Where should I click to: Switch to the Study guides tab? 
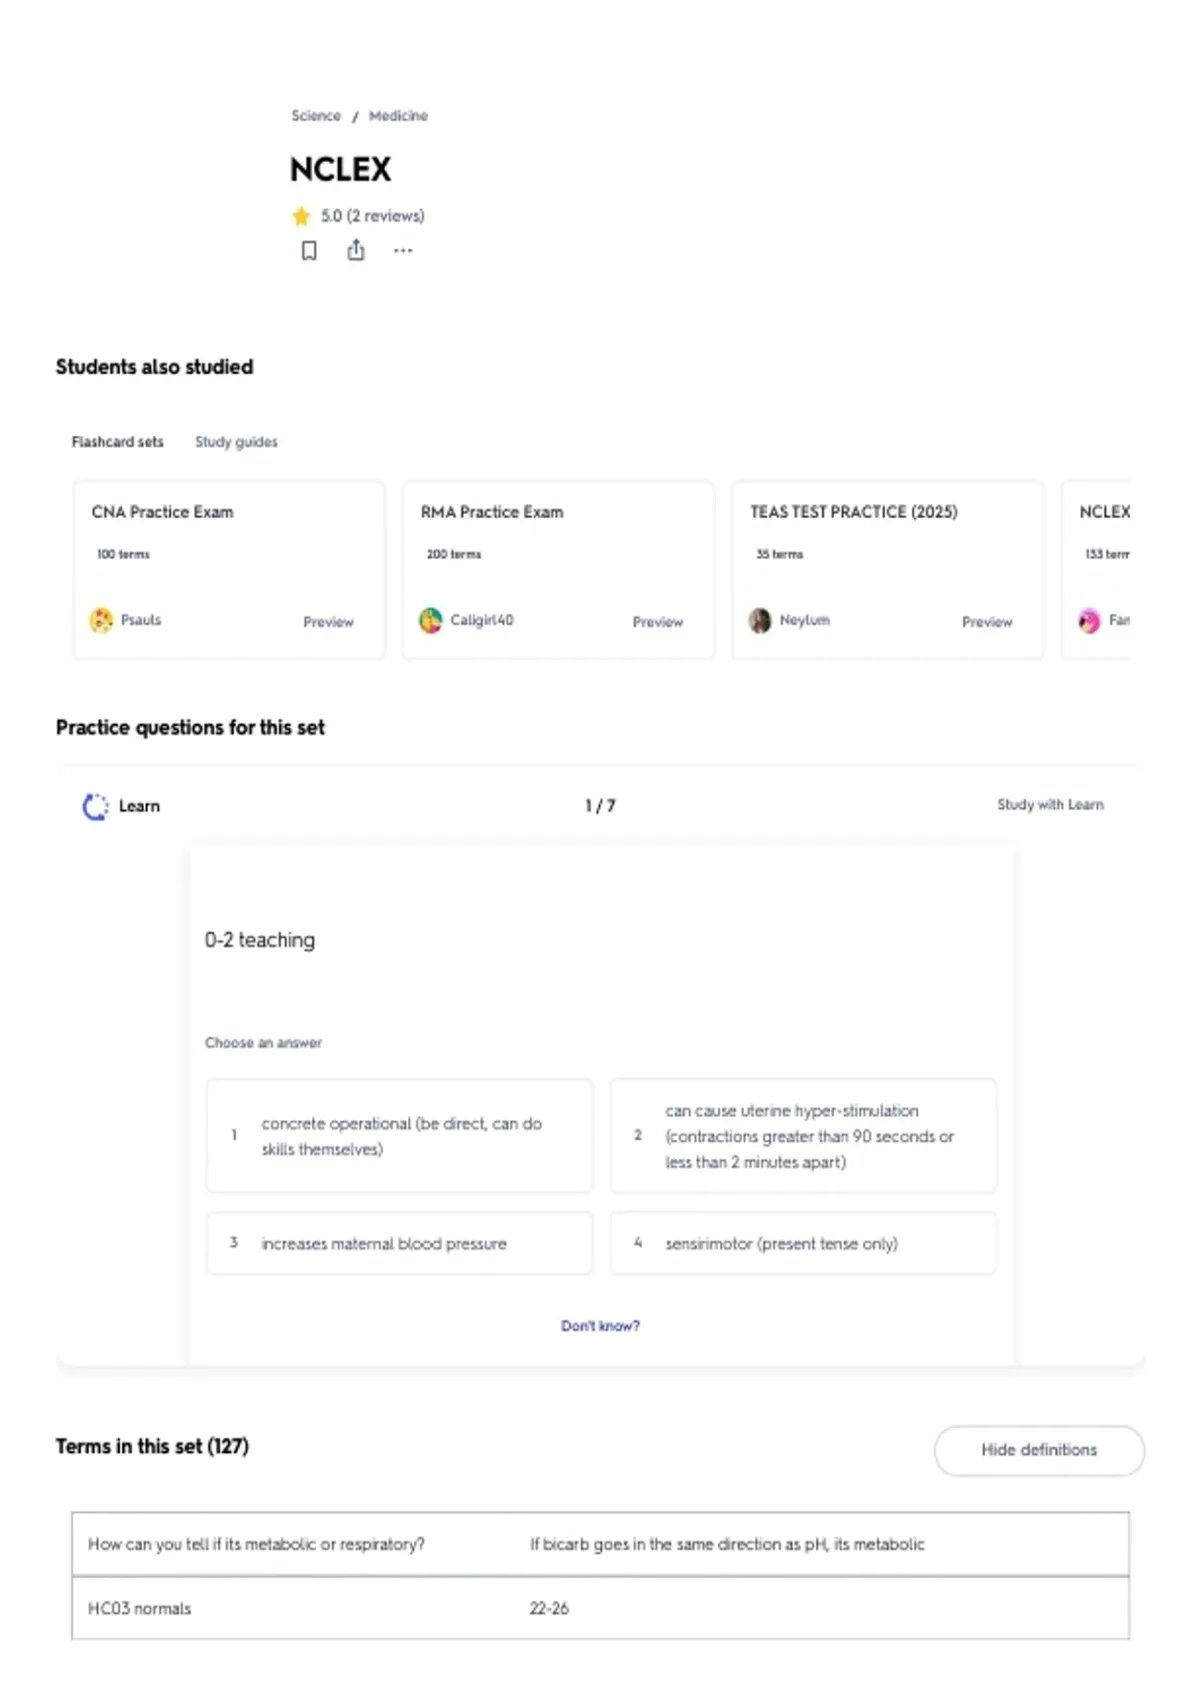[236, 441]
